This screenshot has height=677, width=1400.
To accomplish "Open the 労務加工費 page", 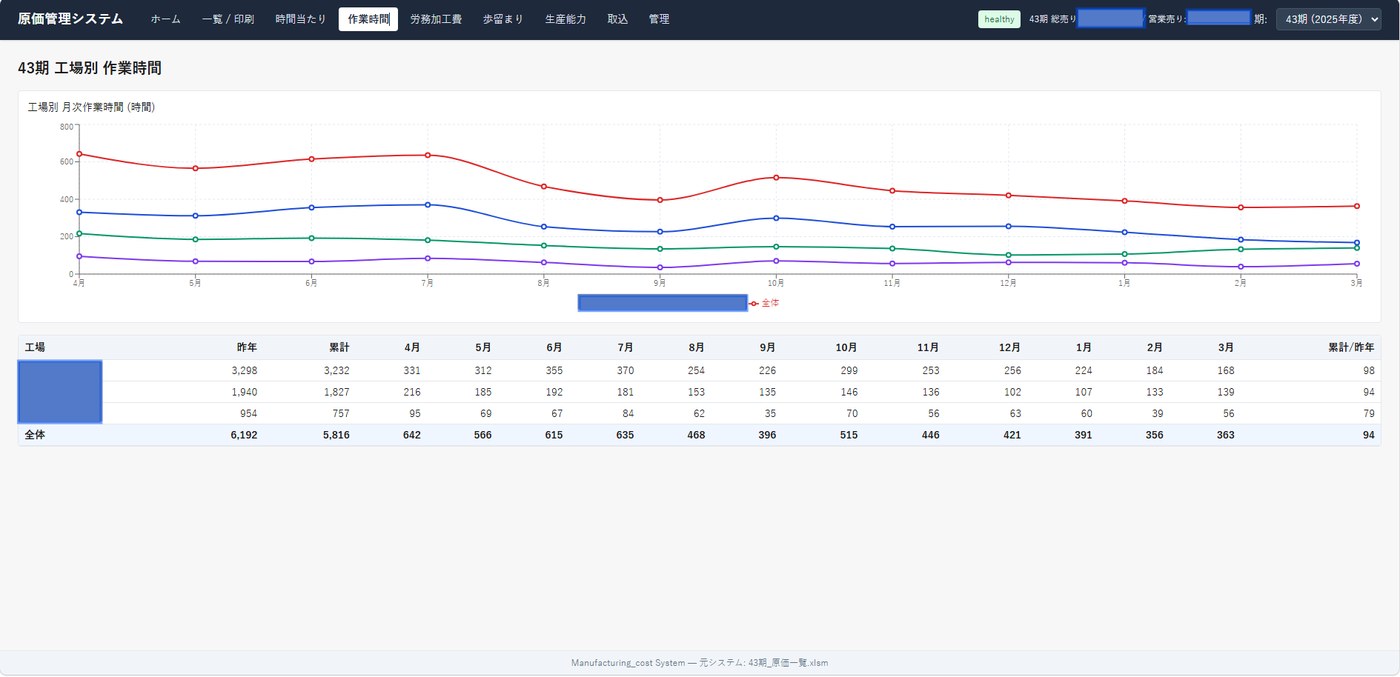I will pyautogui.click(x=436, y=19).
